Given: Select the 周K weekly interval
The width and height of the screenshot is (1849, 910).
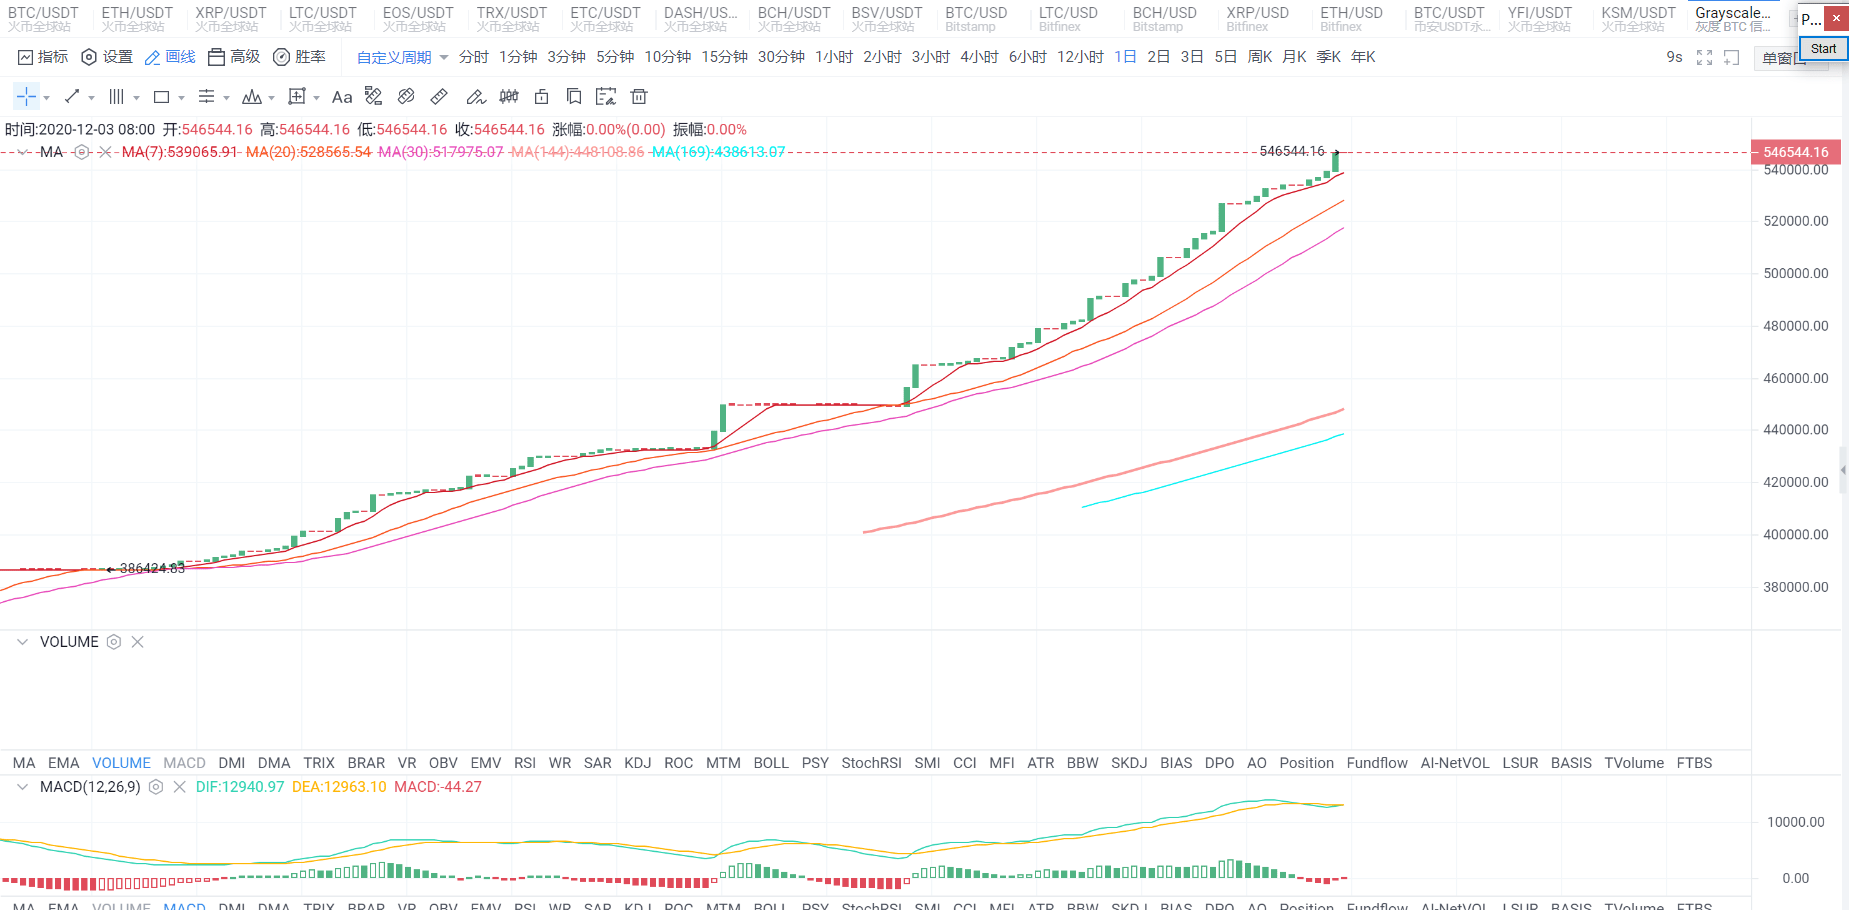Looking at the screenshot, I should click(1260, 57).
